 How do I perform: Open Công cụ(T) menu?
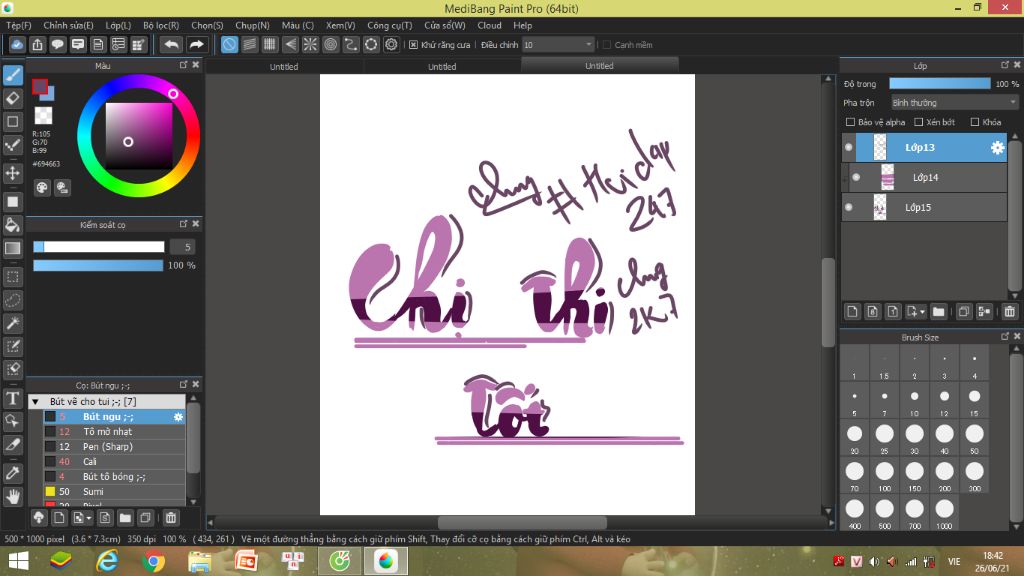(389, 25)
